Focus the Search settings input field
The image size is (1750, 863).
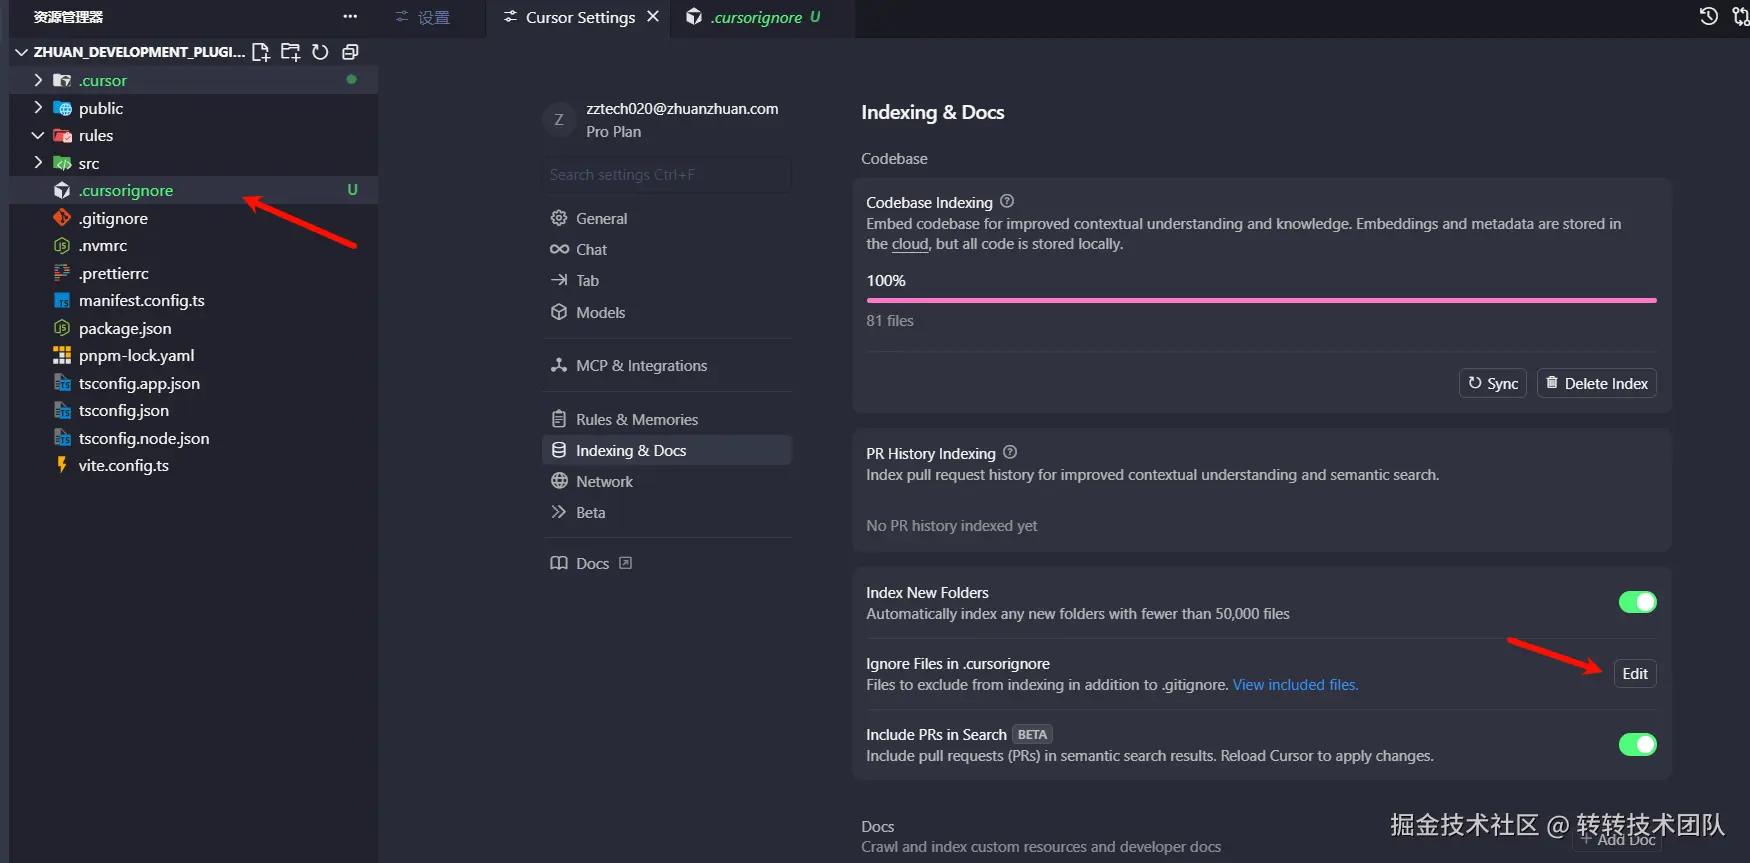(x=666, y=175)
